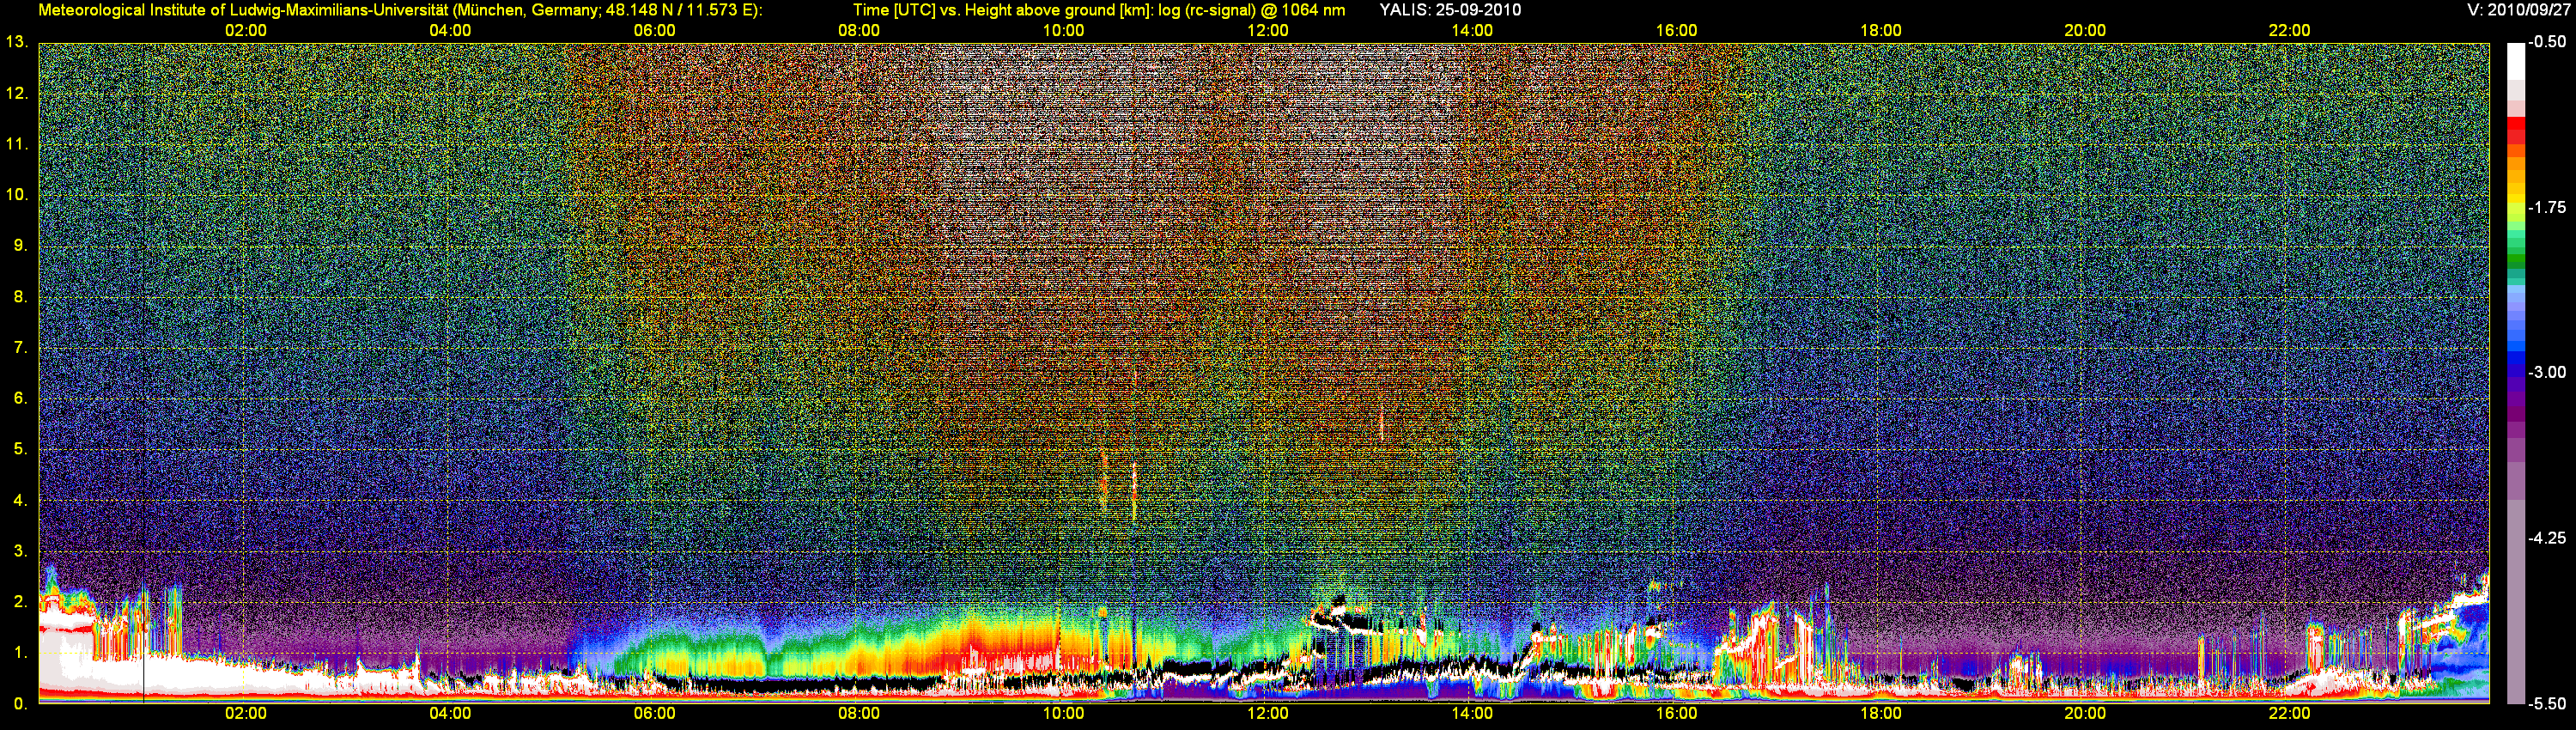Click the 02:00 label on the top time axis
This screenshot has width=2576, height=730.
(x=246, y=30)
